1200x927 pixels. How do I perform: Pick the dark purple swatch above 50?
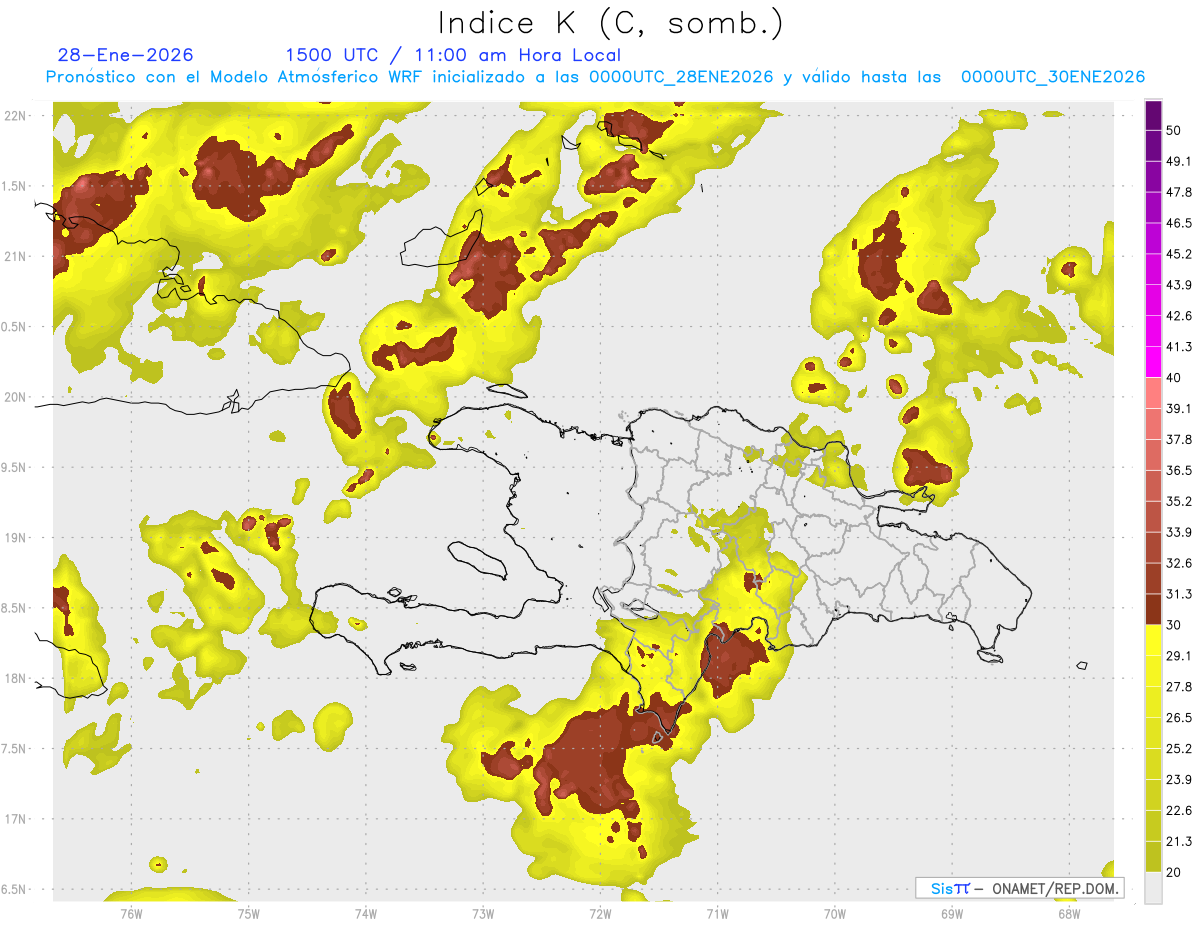pos(1153,115)
